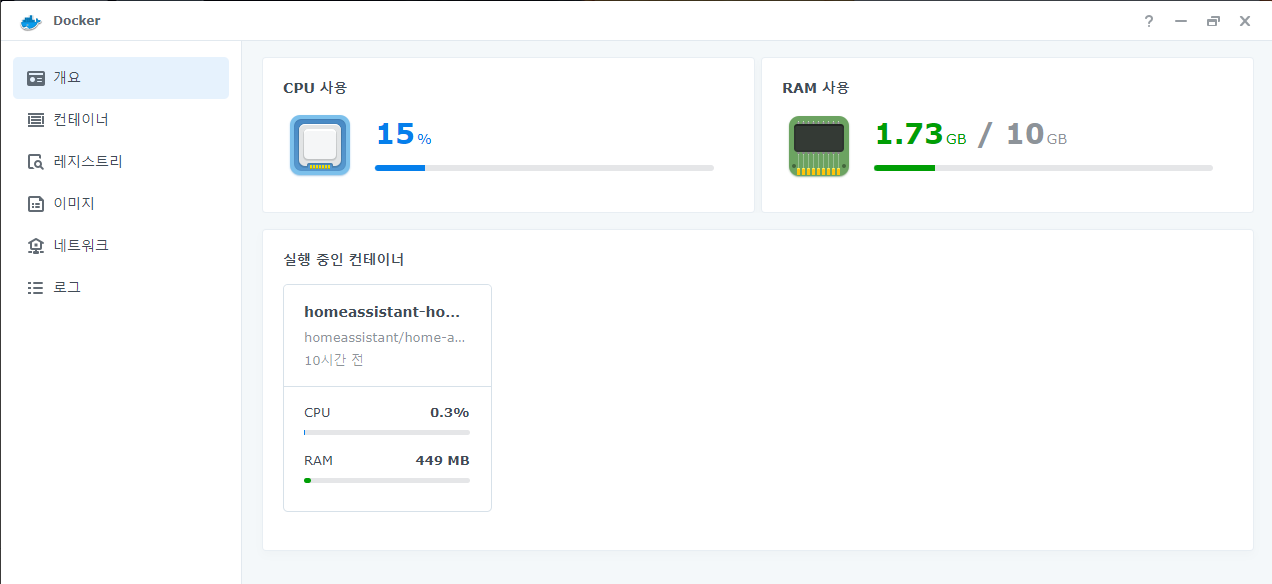Restore the Docker window size

(1213, 21)
